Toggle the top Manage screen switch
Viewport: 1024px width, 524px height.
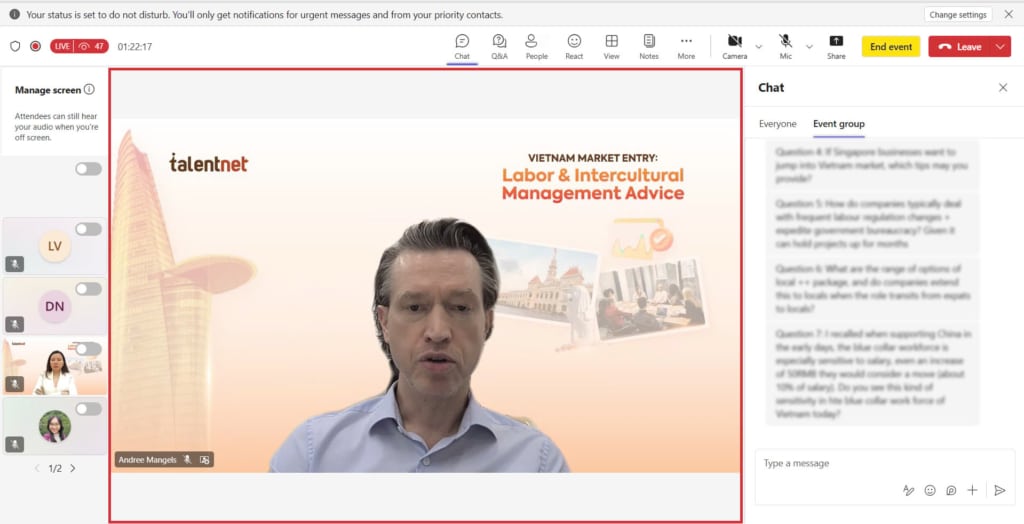click(x=89, y=169)
